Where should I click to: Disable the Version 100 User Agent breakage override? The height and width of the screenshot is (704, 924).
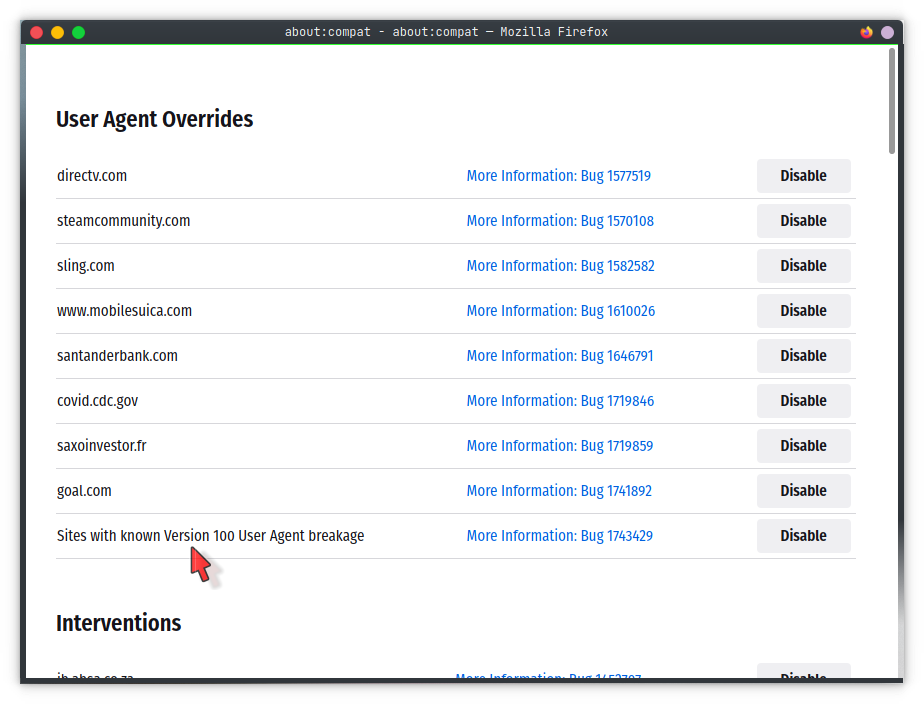point(803,536)
